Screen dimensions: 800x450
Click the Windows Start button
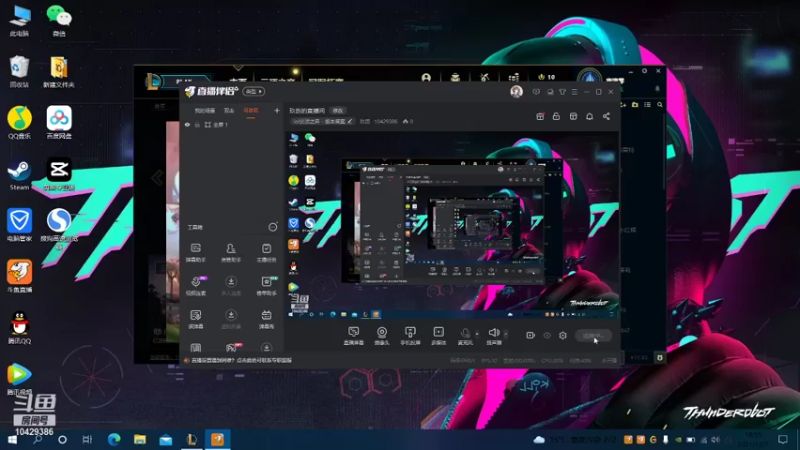click(x=11, y=439)
